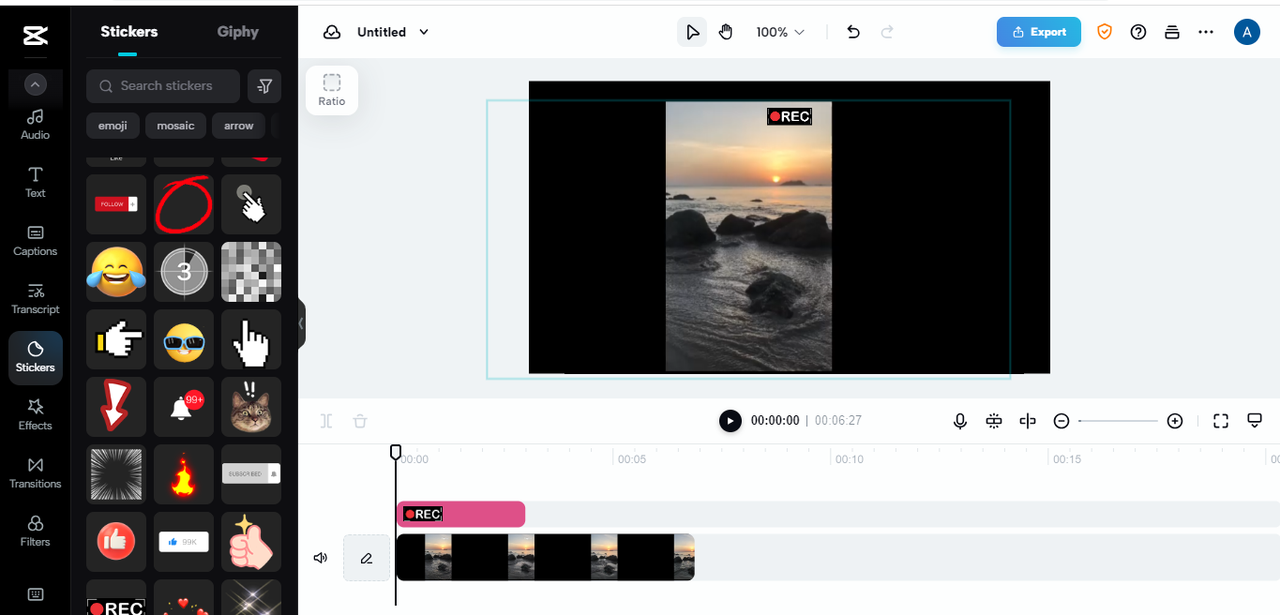This screenshot has height=615, width=1280.
Task: Redo the last action
Action: point(887,32)
